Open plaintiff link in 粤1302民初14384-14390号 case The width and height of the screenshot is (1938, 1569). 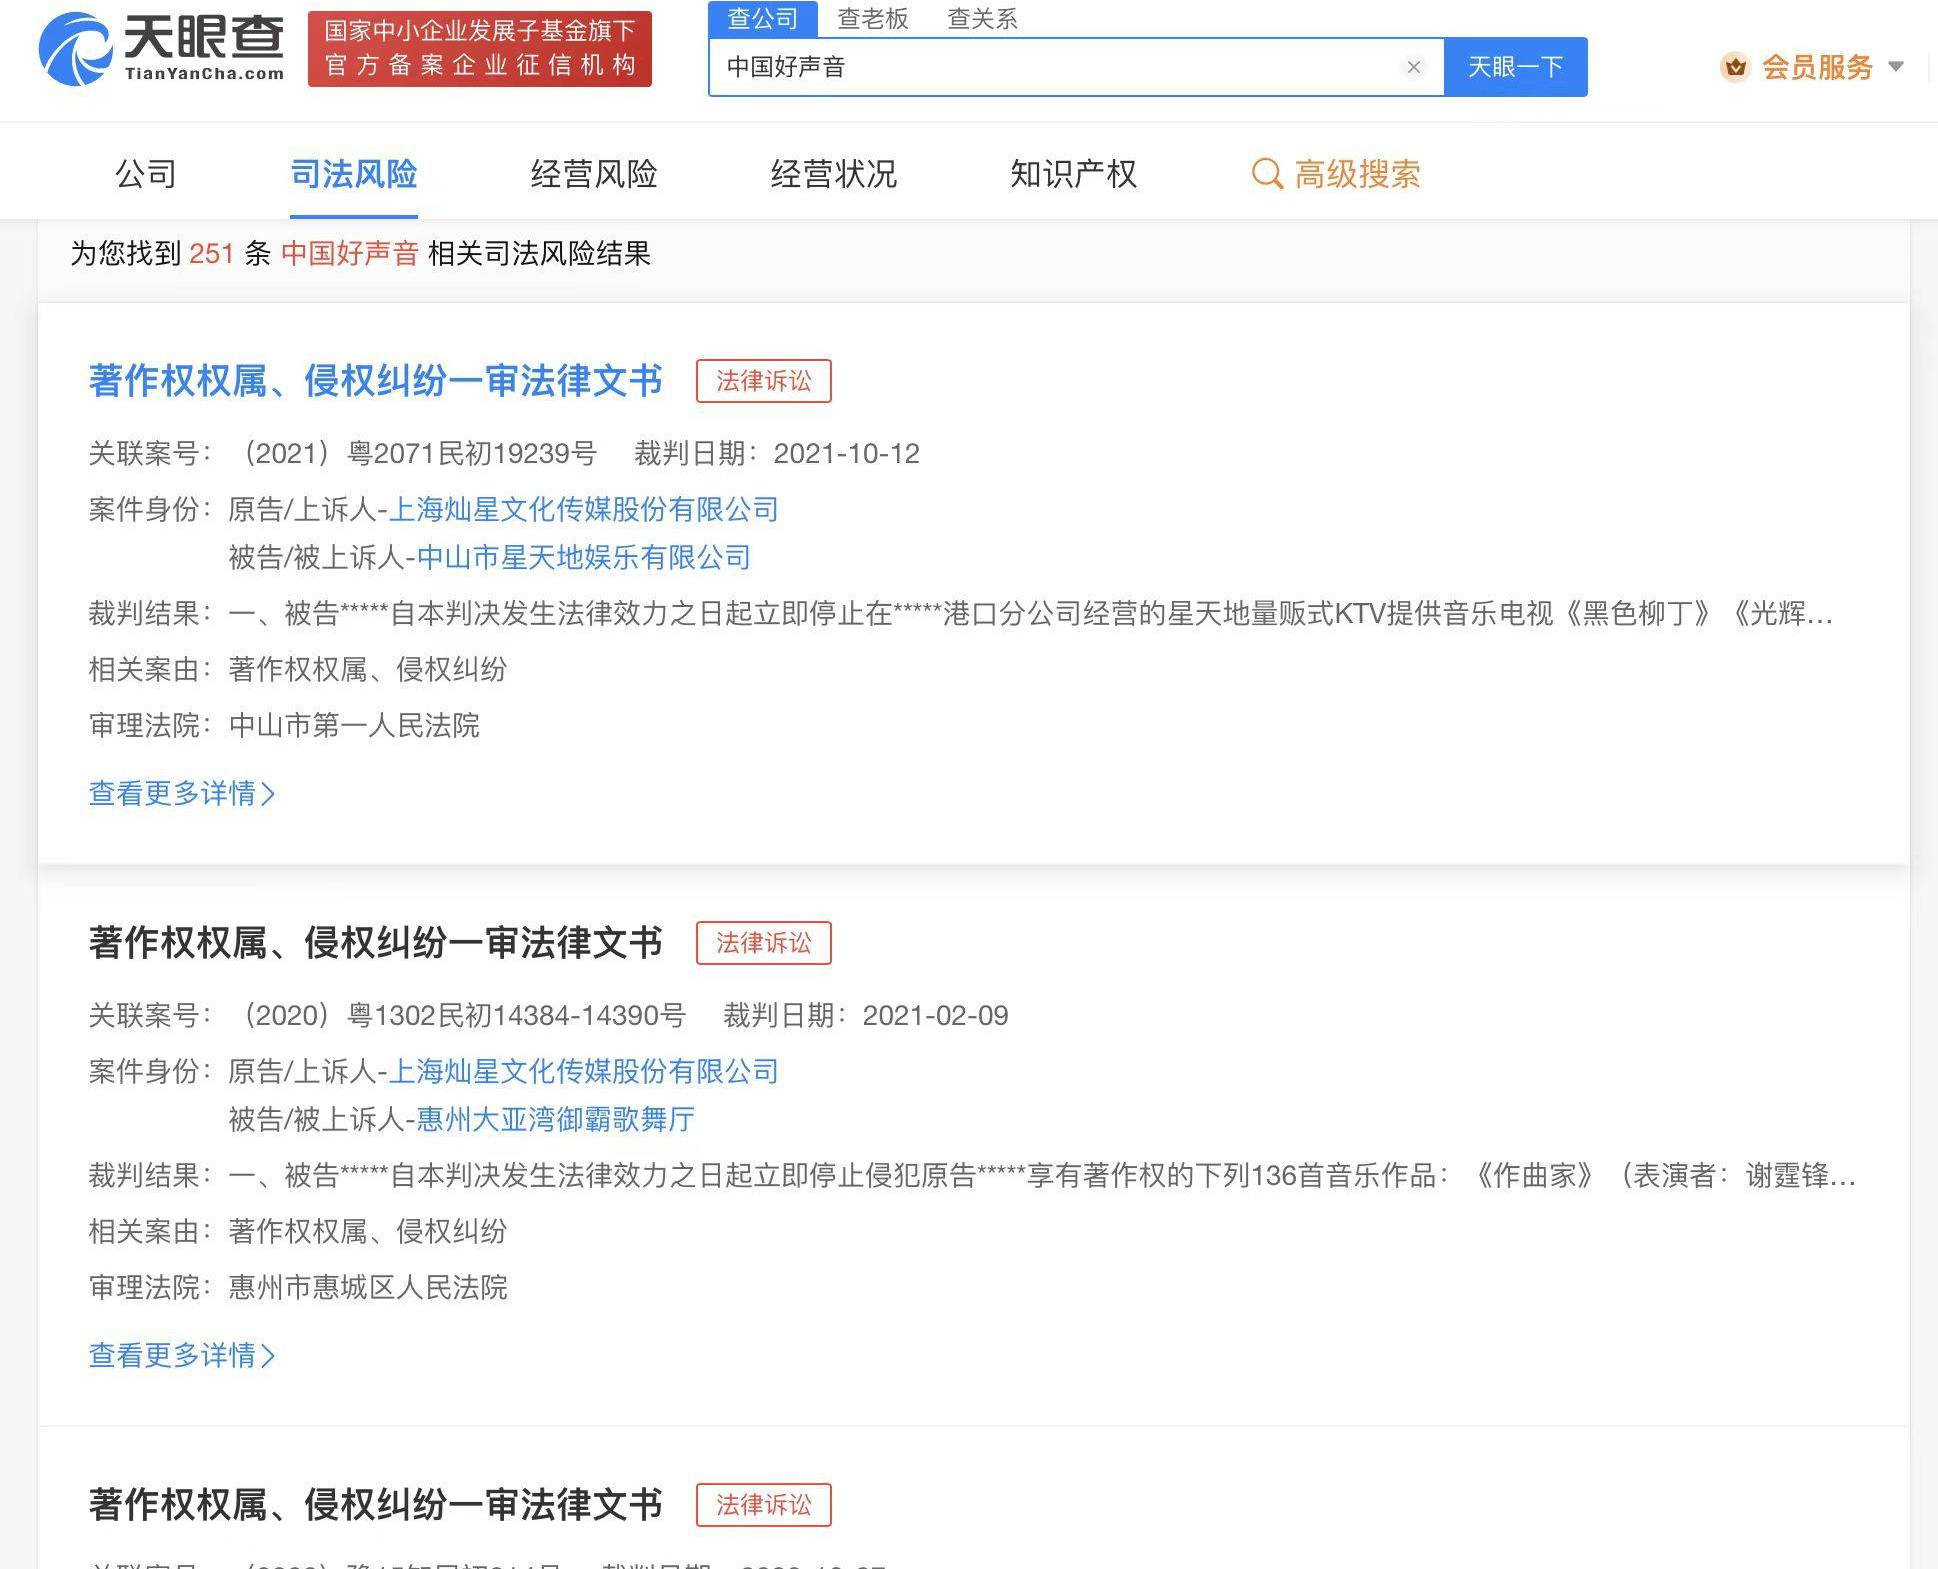coord(584,1072)
